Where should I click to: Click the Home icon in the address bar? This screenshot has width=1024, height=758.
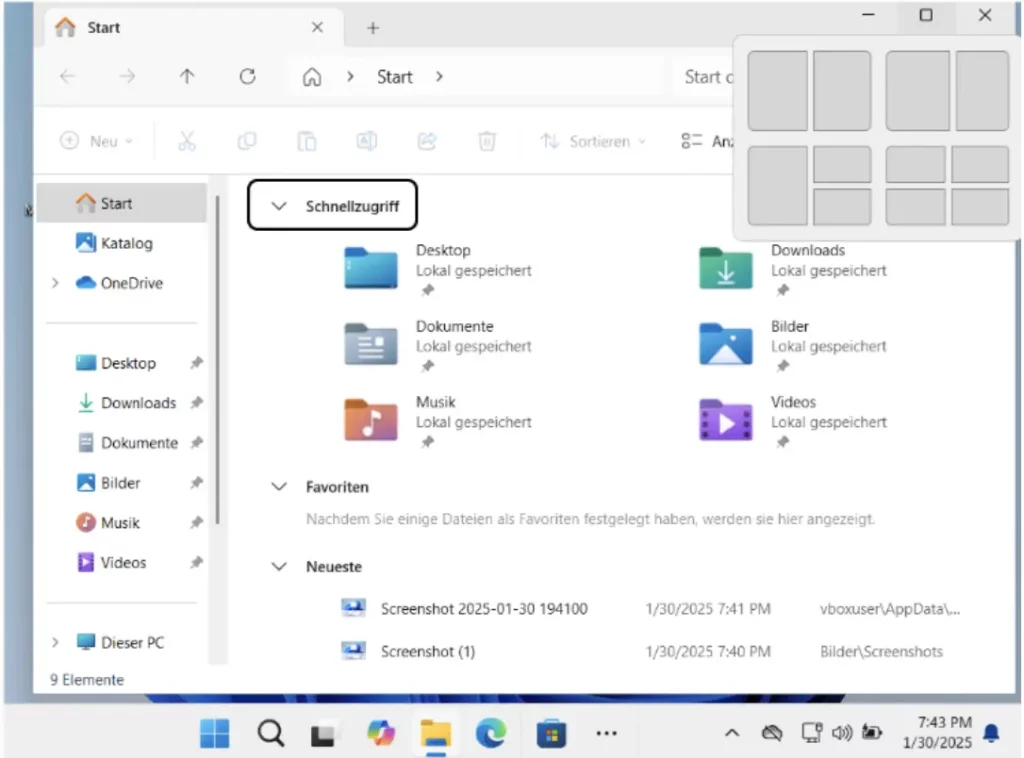pos(311,76)
